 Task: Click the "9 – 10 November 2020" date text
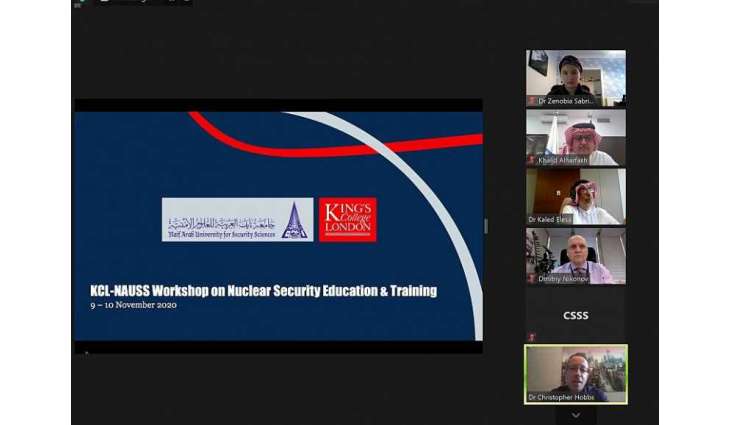134,305
